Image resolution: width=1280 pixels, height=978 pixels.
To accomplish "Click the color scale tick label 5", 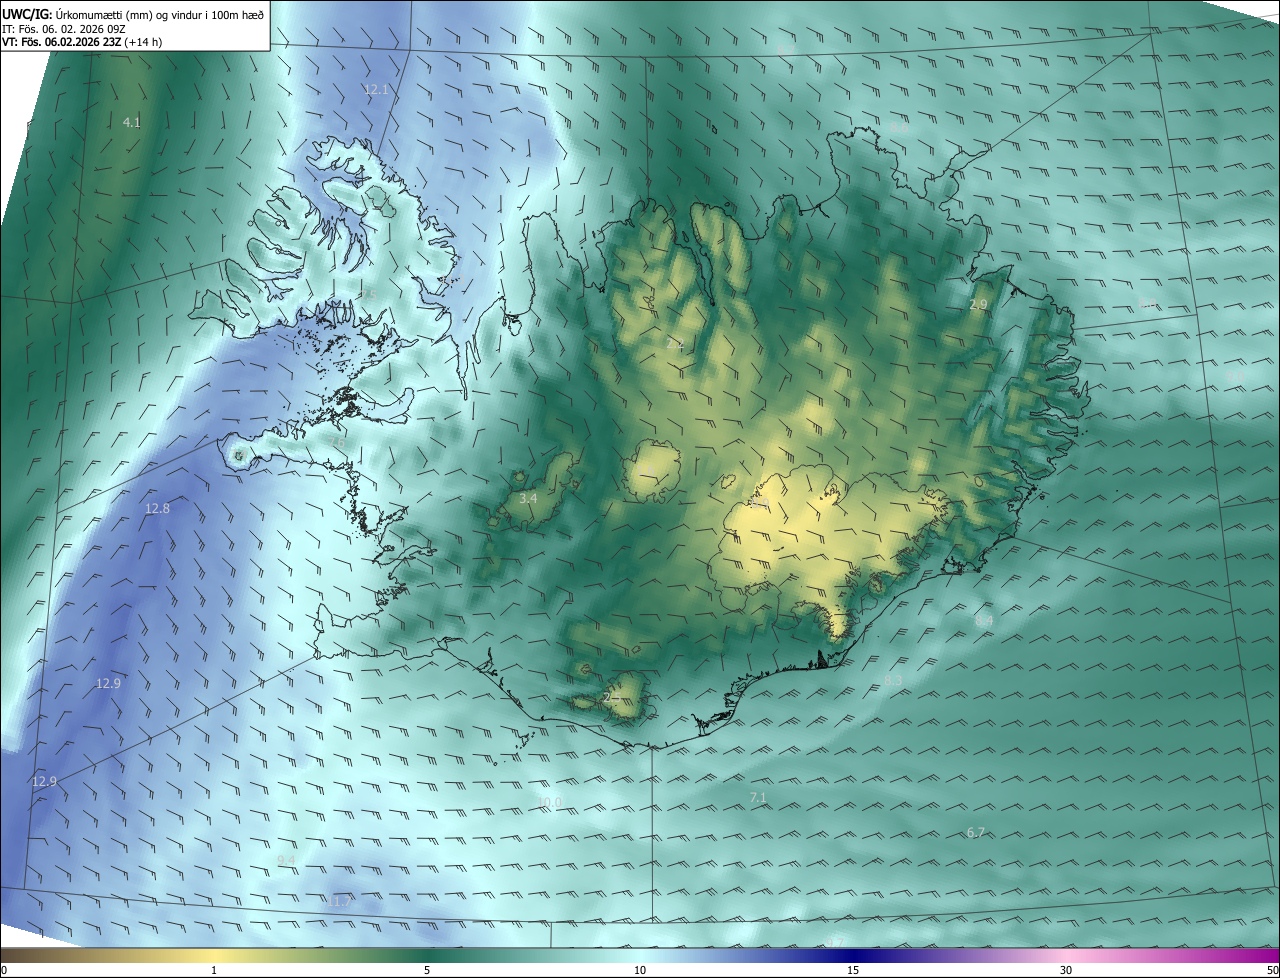I will point(427,970).
